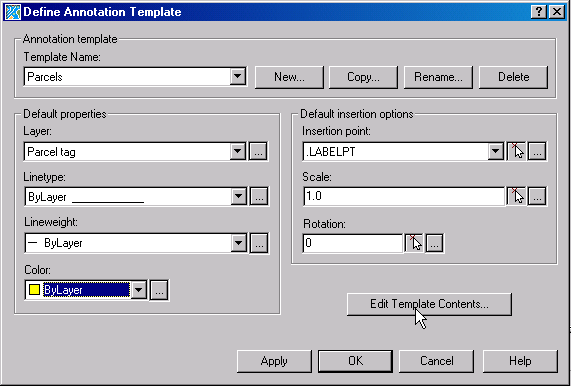This screenshot has height=386, width=571.
Task: Expand the Linetype dropdown arrow
Action: coord(239,197)
